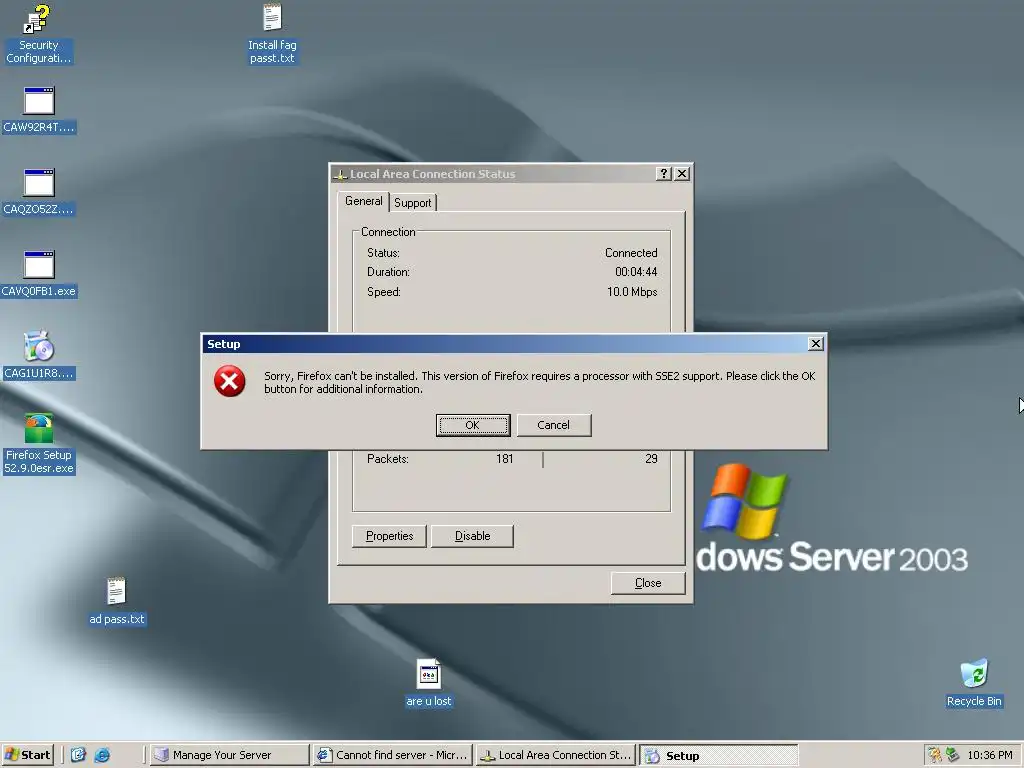Click OK in the Setup error dialog
The height and width of the screenshot is (768, 1024).
click(473, 425)
